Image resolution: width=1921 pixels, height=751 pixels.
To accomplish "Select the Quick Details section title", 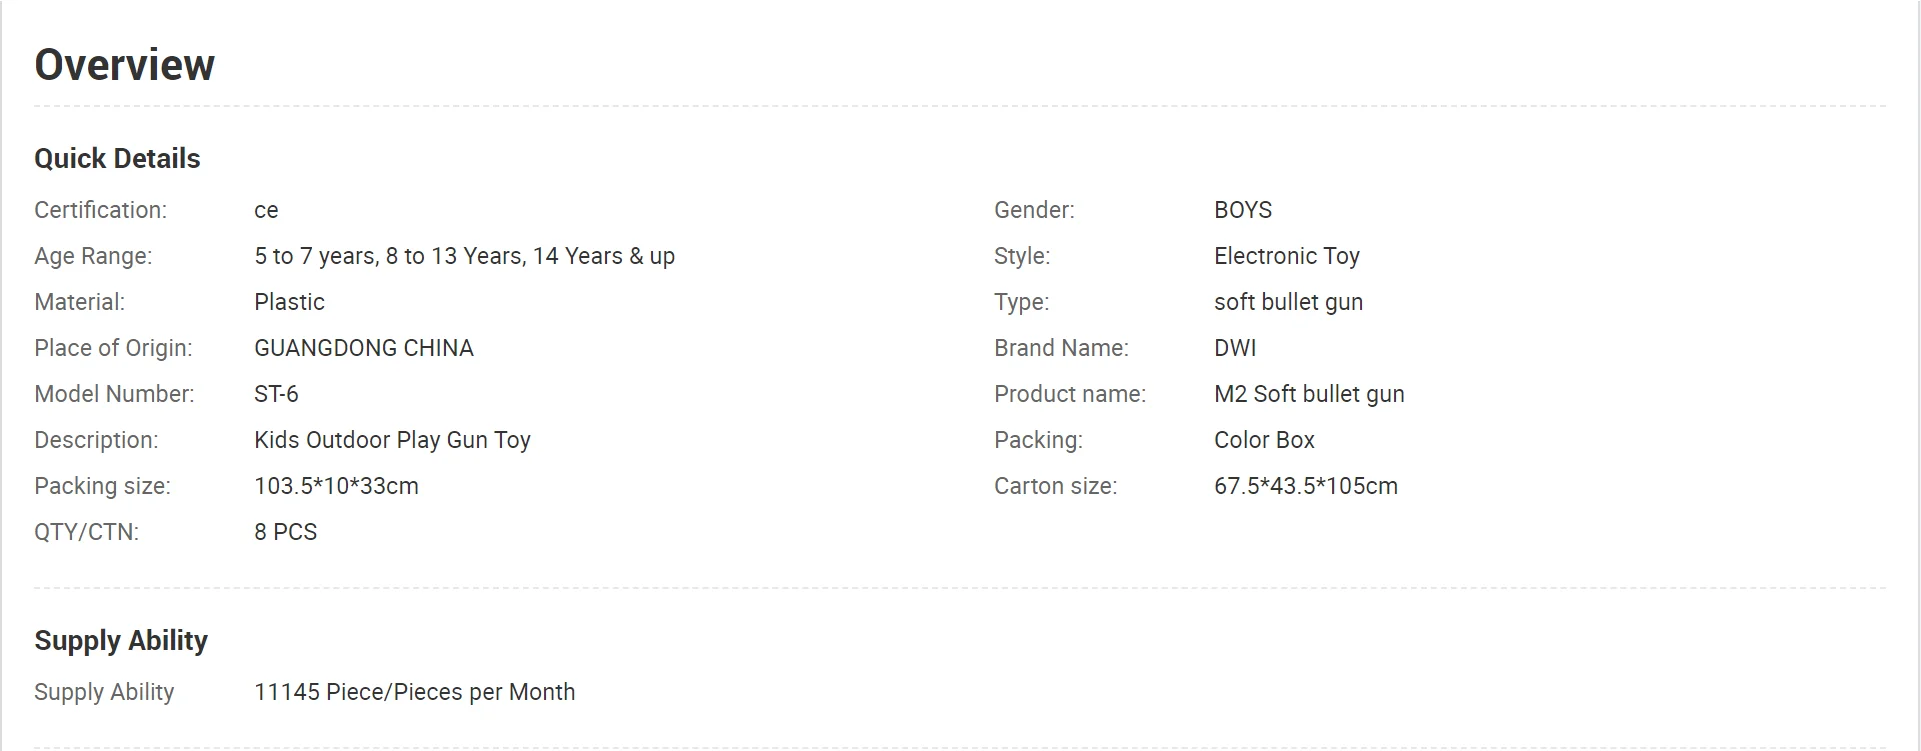I will [x=117, y=158].
